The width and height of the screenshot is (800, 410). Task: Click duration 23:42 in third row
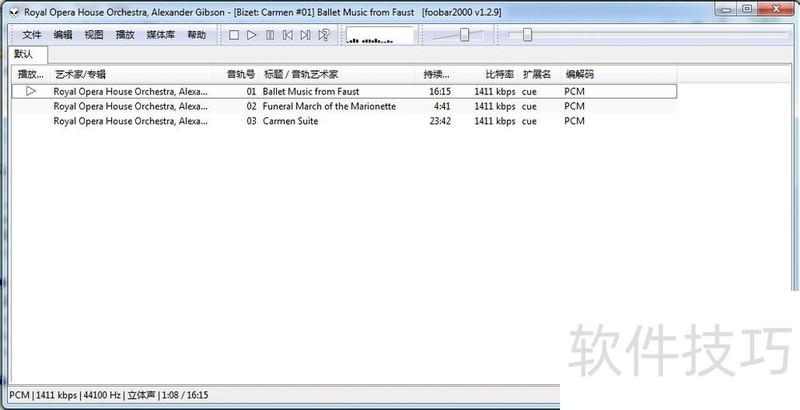pos(439,121)
